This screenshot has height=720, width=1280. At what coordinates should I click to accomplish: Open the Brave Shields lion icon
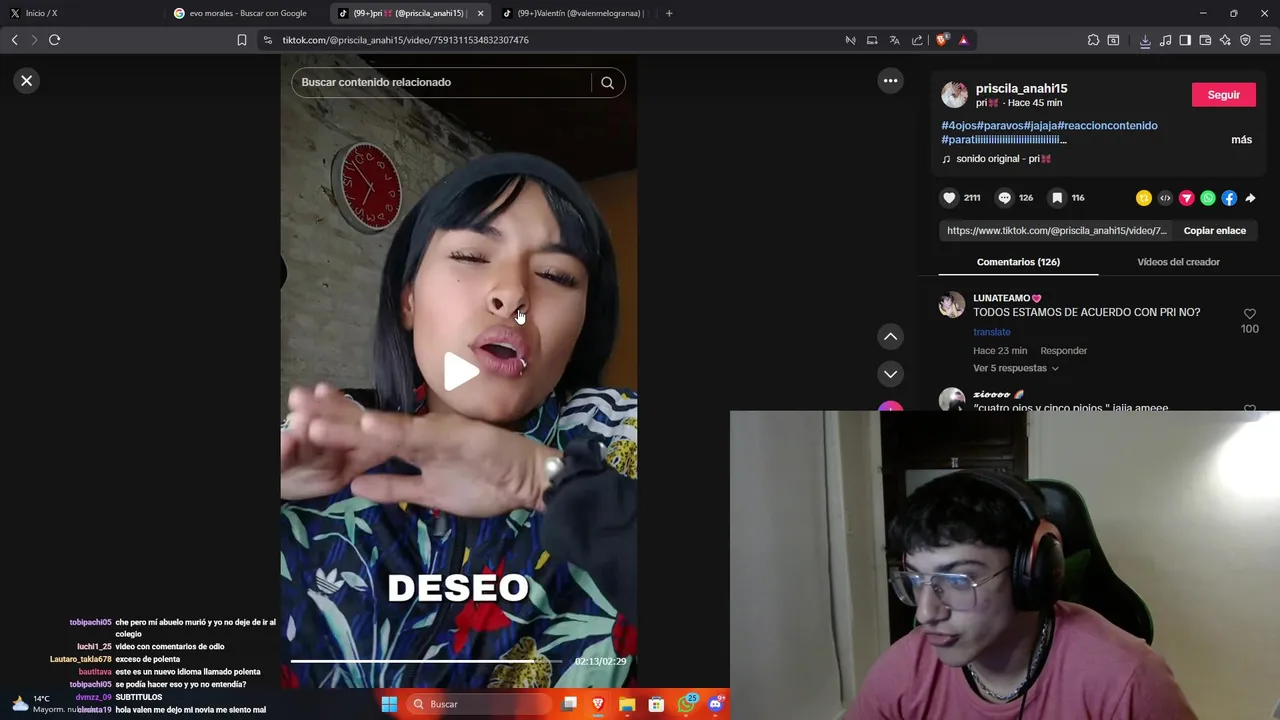[x=942, y=40]
